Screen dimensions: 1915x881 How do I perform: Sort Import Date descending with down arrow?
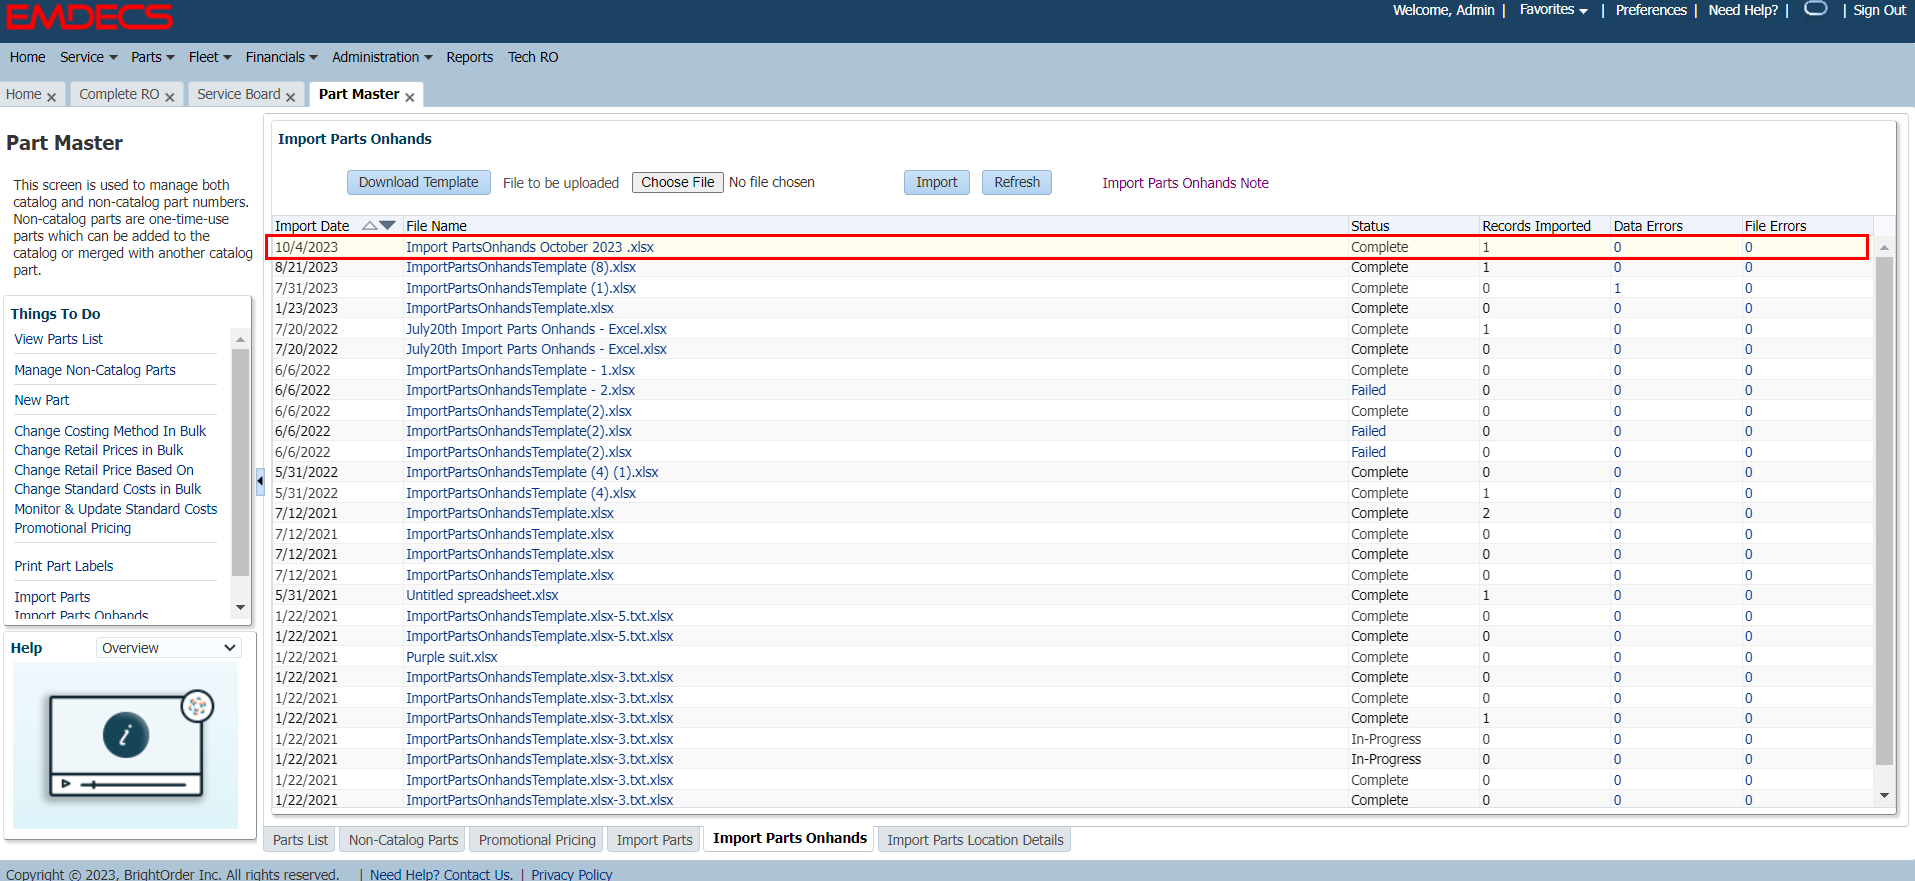(388, 226)
